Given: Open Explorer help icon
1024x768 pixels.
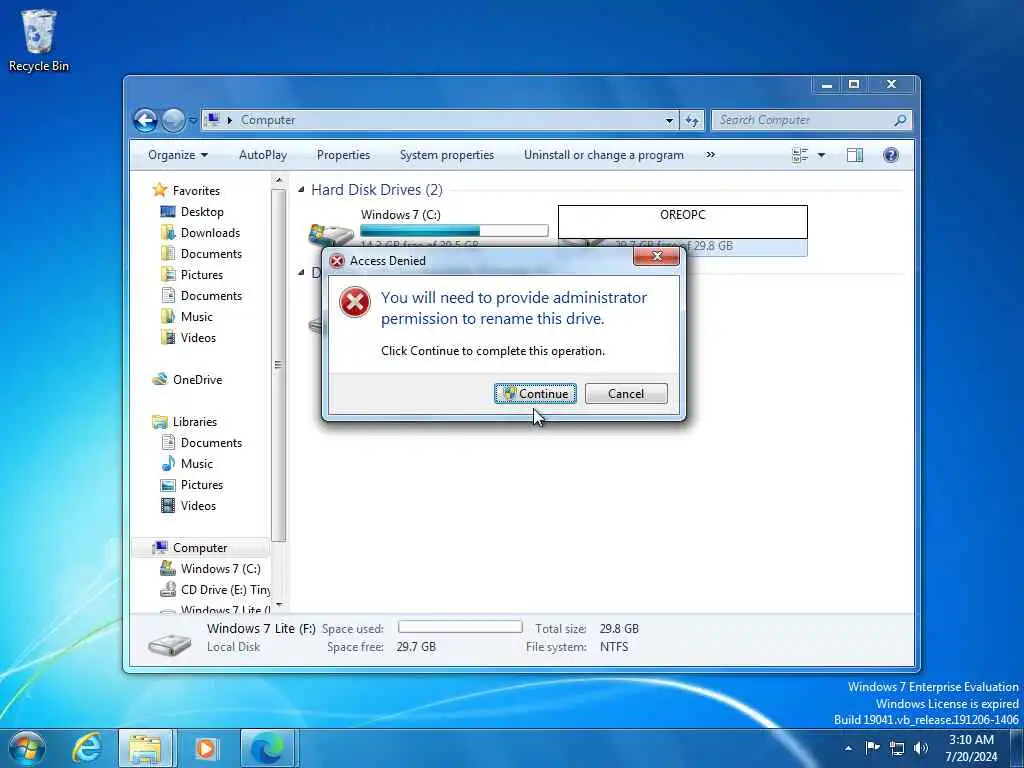Looking at the screenshot, I should tap(891, 155).
